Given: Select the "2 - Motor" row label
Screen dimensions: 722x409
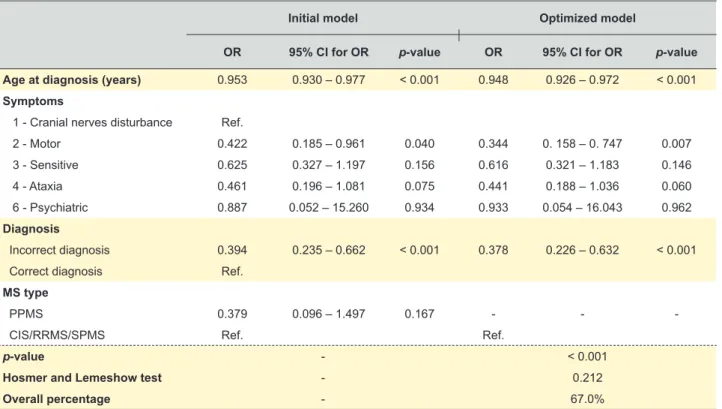Looking at the screenshot, I should [x=36, y=144].
